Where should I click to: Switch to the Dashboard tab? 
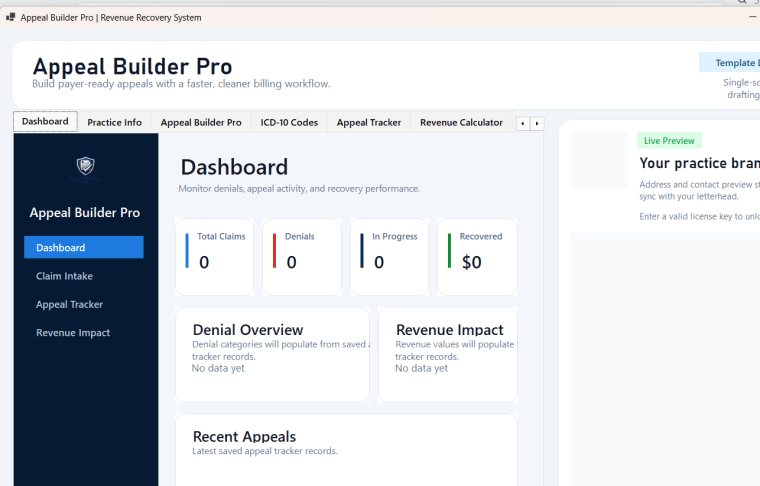45,121
